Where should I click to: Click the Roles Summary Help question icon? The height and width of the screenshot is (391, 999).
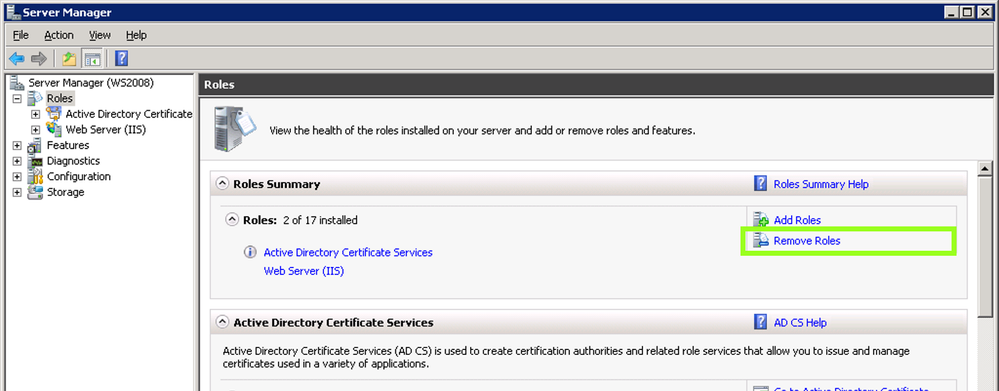point(760,184)
